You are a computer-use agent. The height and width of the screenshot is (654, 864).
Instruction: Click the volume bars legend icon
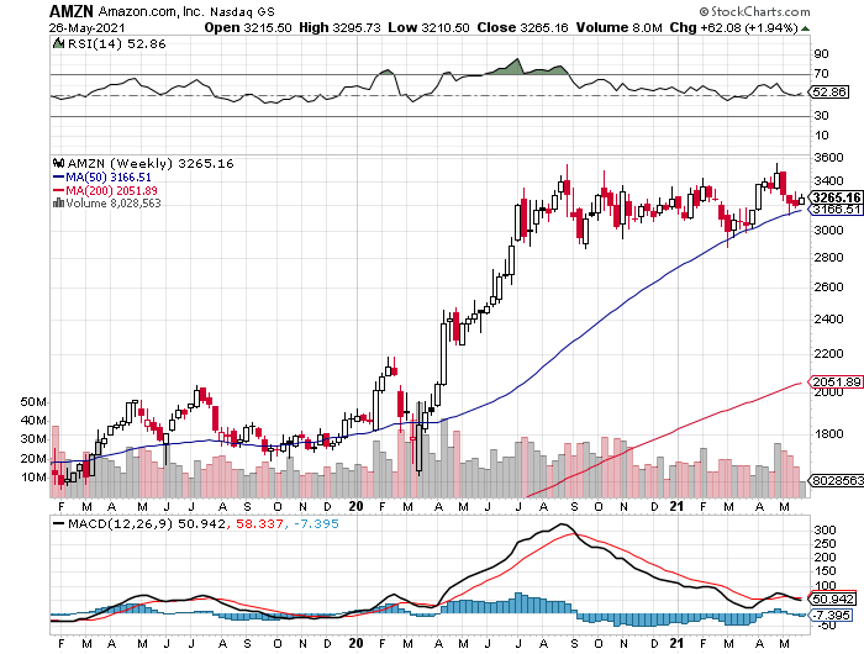click(58, 203)
